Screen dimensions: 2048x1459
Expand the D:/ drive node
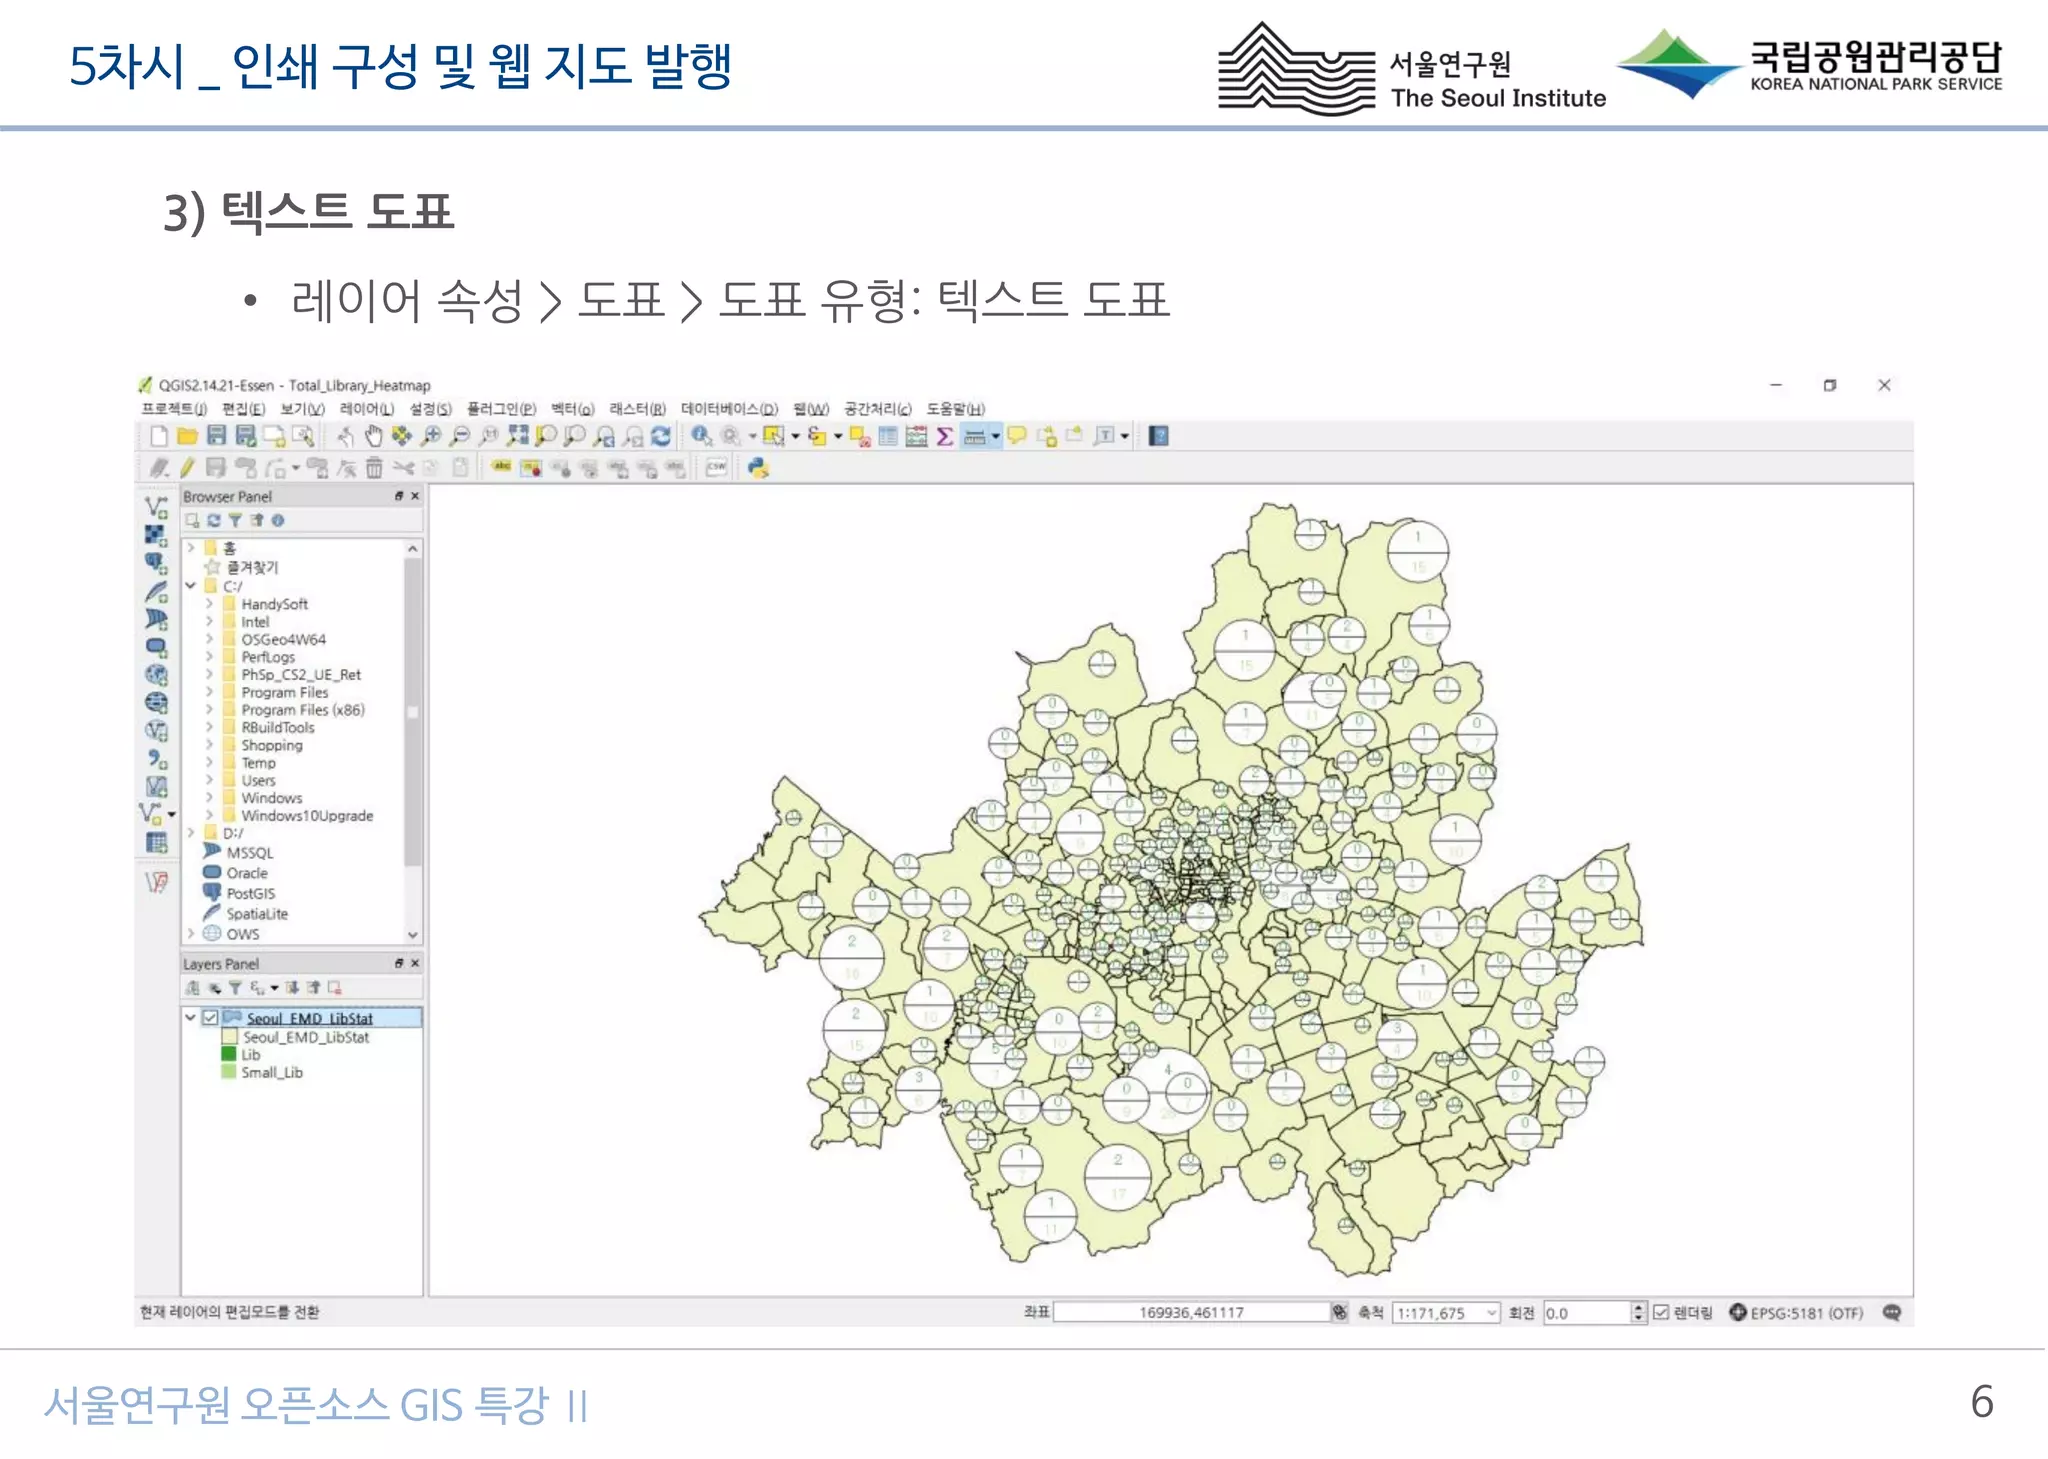coord(191,832)
